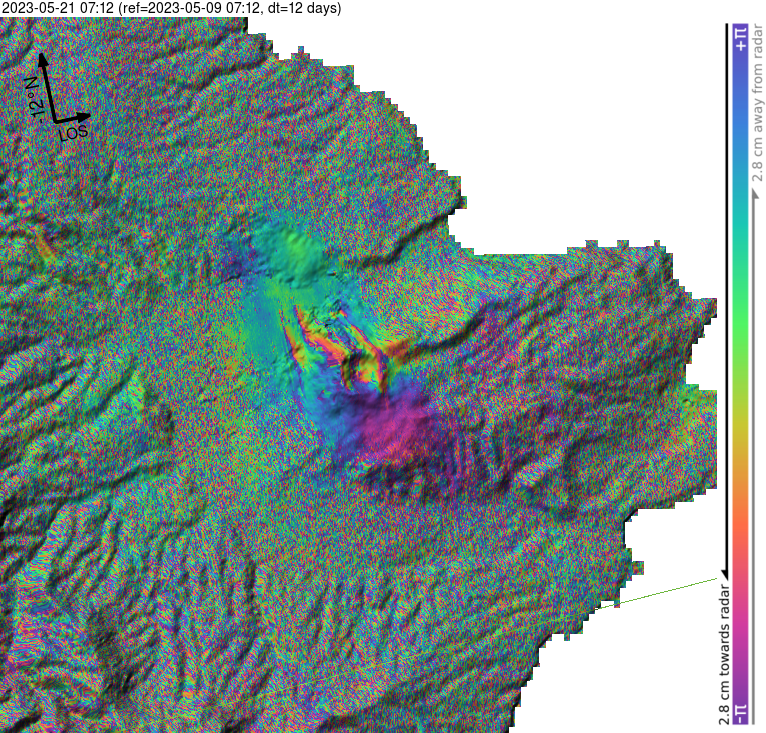This screenshot has width=766, height=733.
Task: Click the -π label on colorbar
Action: coord(741,713)
